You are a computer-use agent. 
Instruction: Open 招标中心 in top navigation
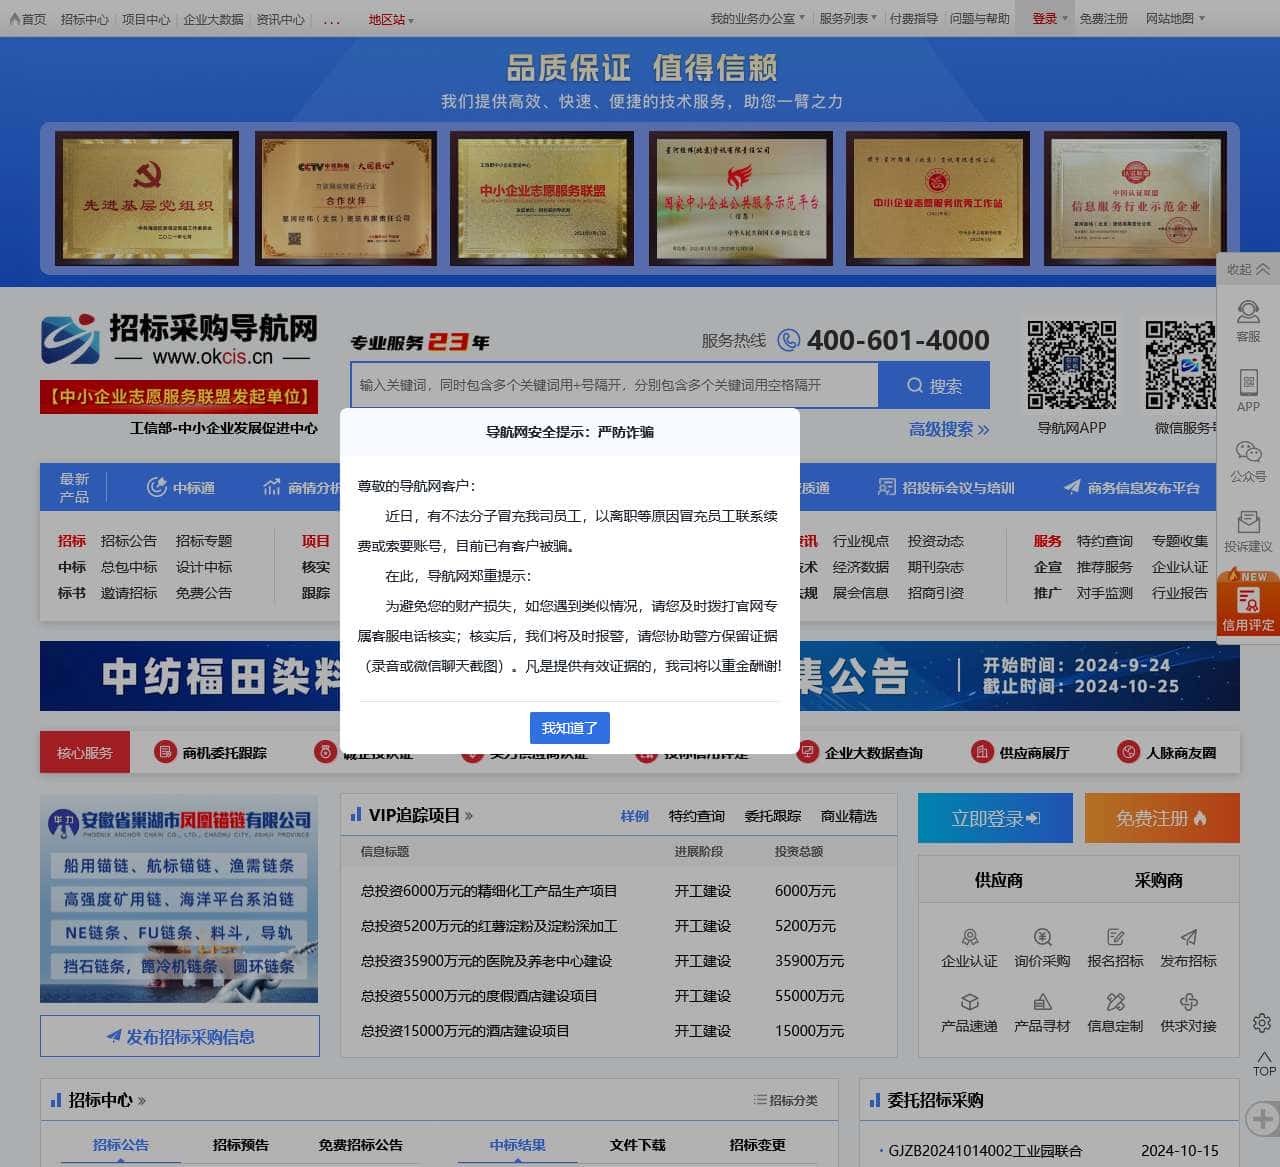click(84, 19)
